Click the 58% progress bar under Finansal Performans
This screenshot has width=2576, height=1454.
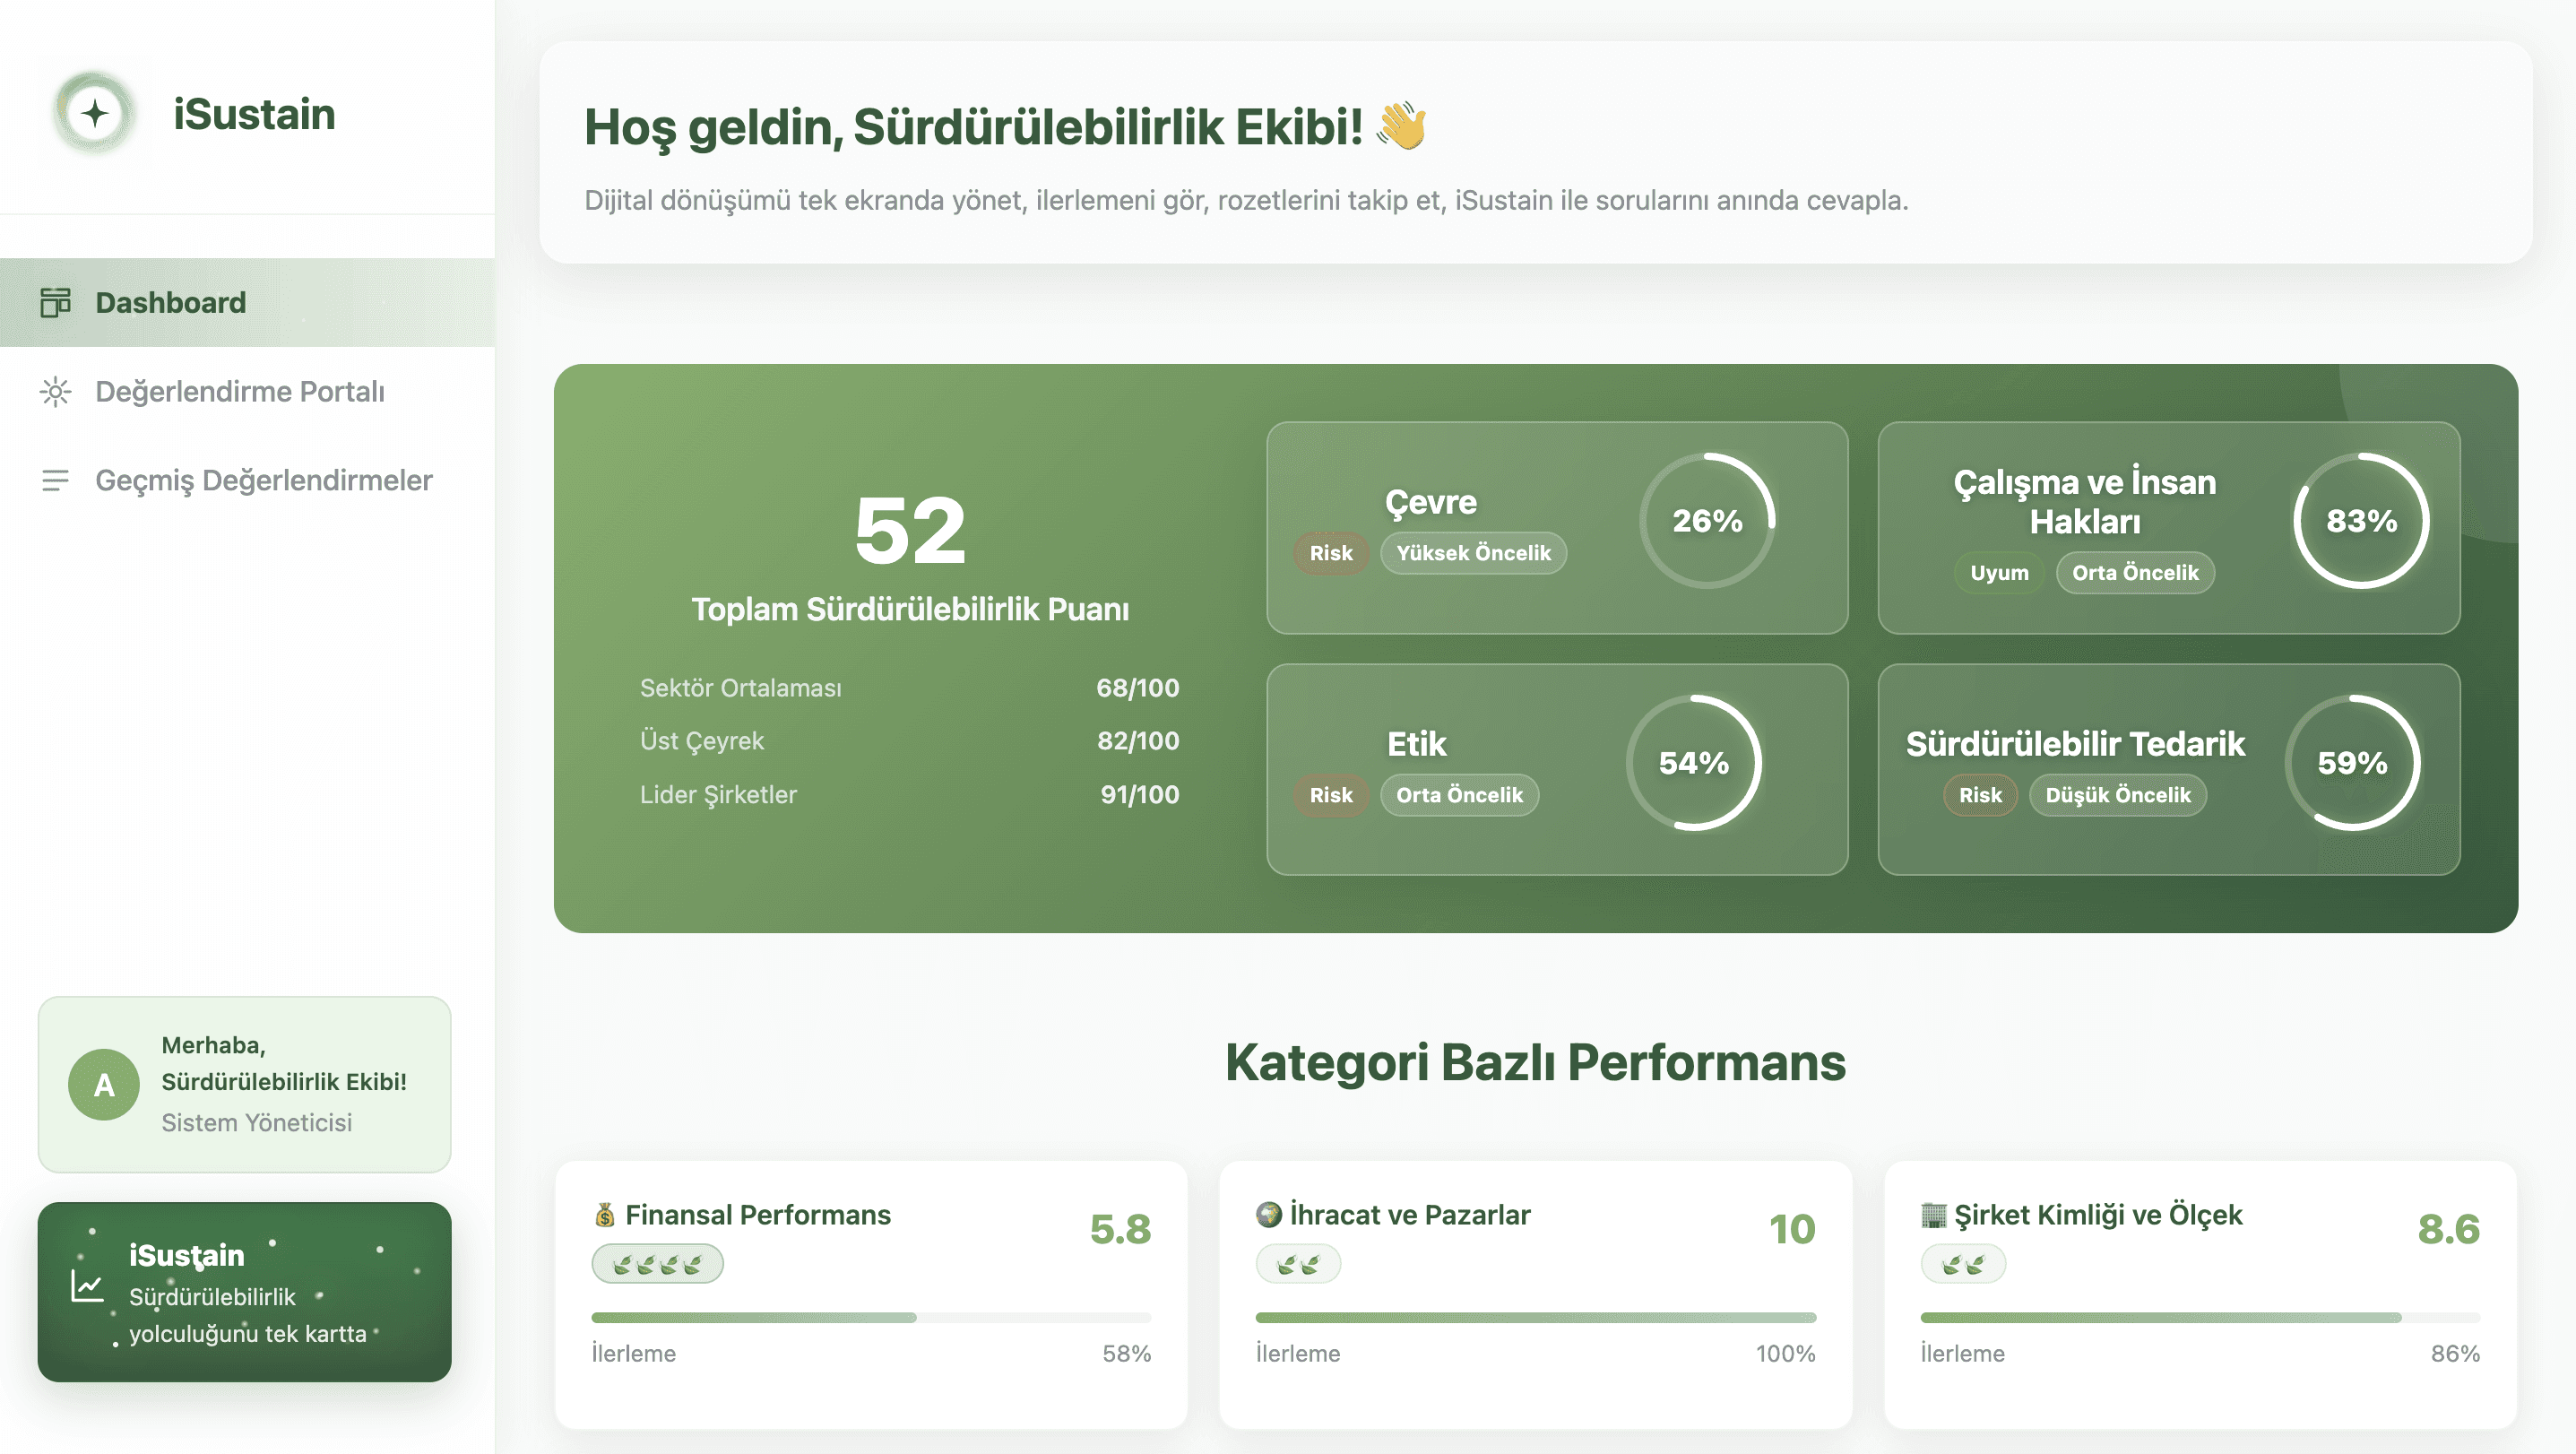(870, 1318)
